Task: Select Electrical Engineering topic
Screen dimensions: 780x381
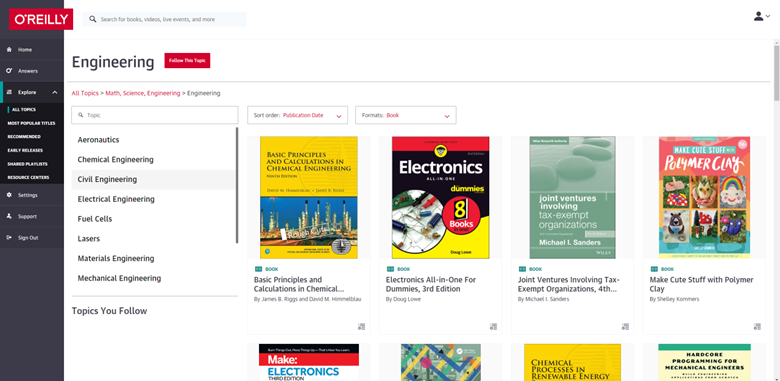Action: 116,199
